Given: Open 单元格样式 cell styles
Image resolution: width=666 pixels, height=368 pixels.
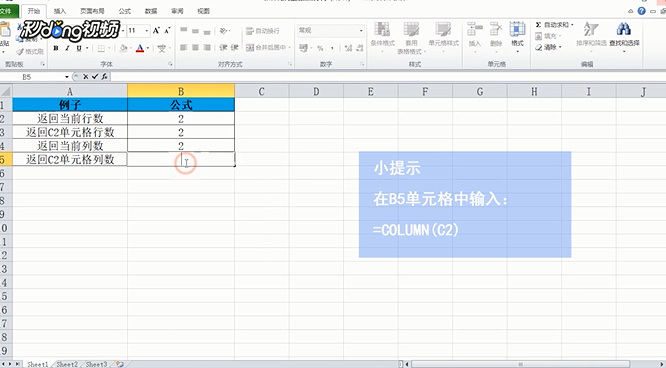Looking at the screenshot, I should pos(443,37).
